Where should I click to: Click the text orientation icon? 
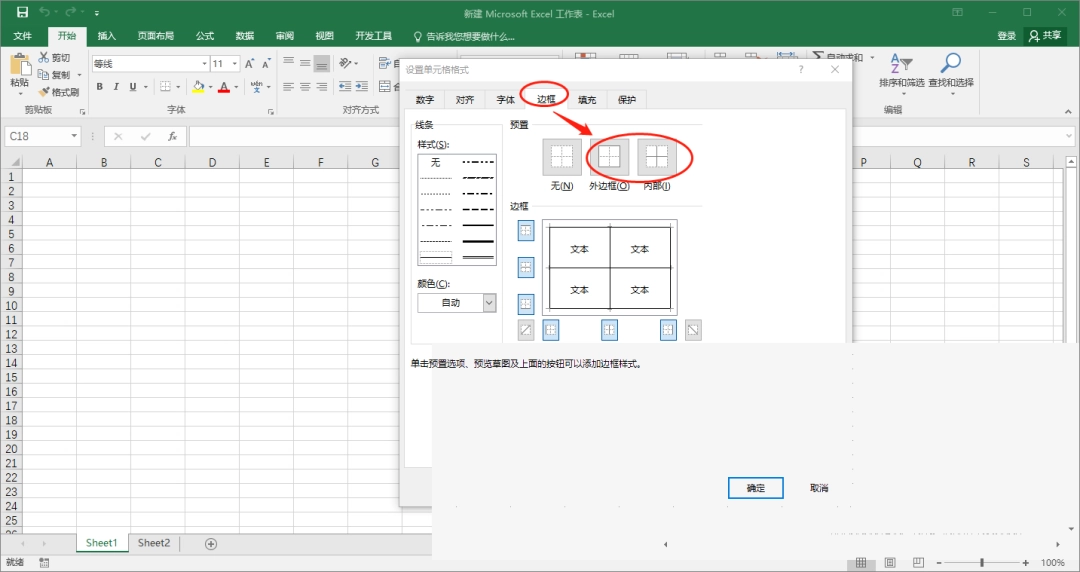coord(345,63)
